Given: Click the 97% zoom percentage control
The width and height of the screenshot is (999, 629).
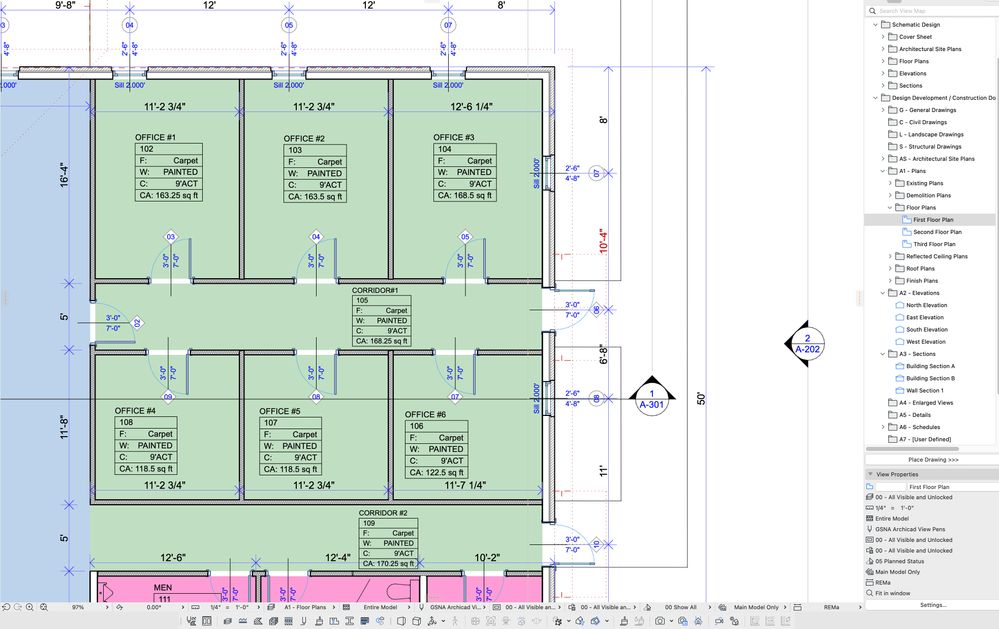Looking at the screenshot, I should pyautogui.click(x=76, y=607).
